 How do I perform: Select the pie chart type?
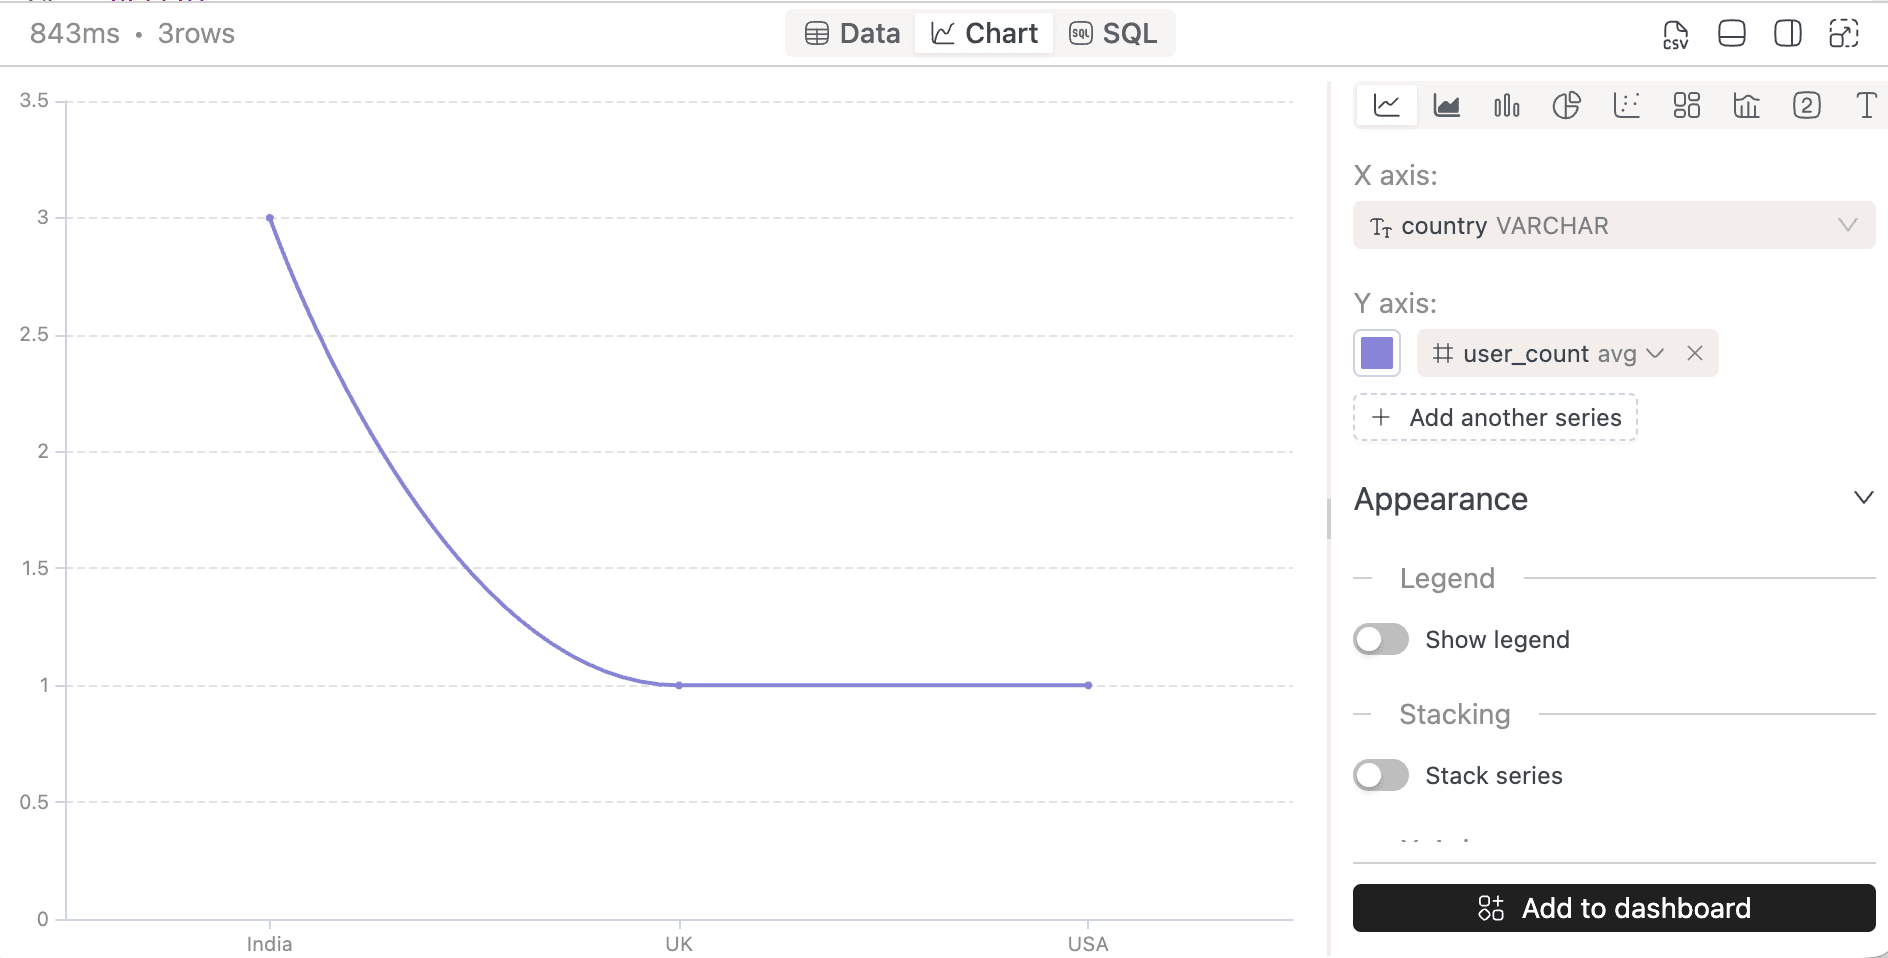1566,106
